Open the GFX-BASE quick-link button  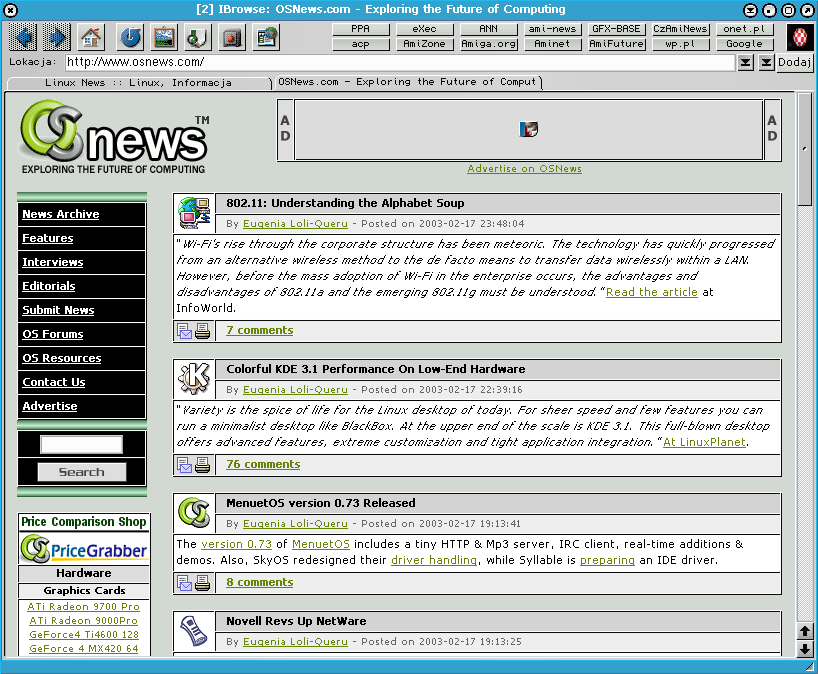(x=616, y=29)
